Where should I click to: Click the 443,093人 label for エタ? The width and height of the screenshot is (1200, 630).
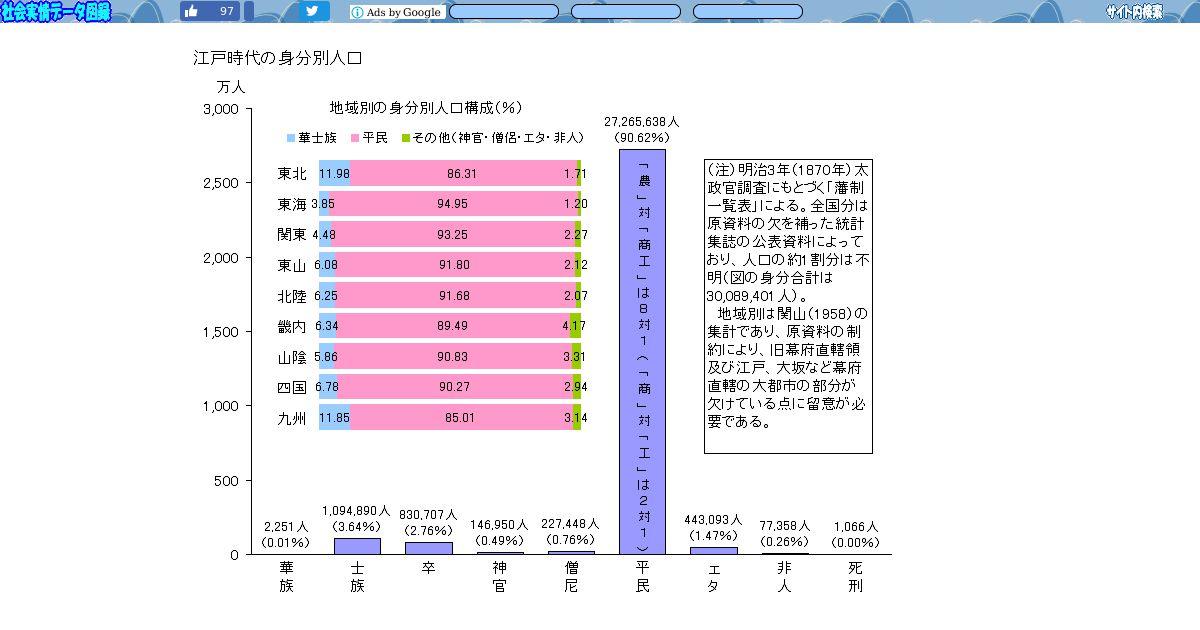point(713,520)
